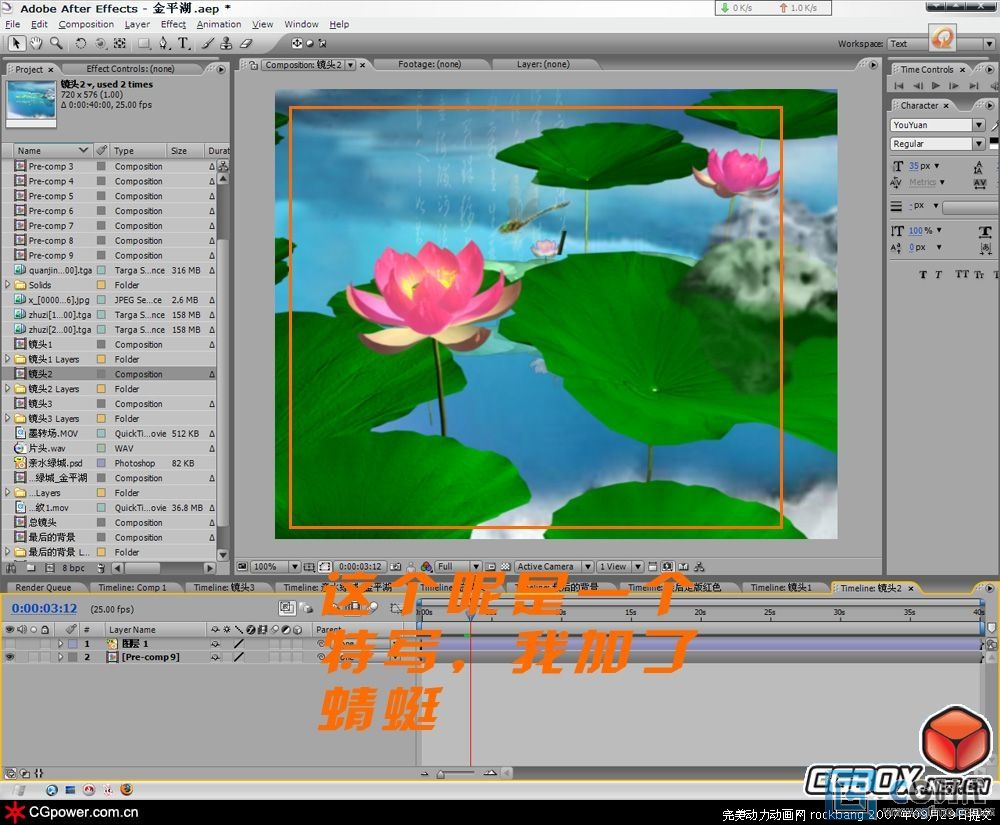The width and height of the screenshot is (1000, 825).
Task: Click Toggle Transparency Grid icon
Action: (x=505, y=566)
